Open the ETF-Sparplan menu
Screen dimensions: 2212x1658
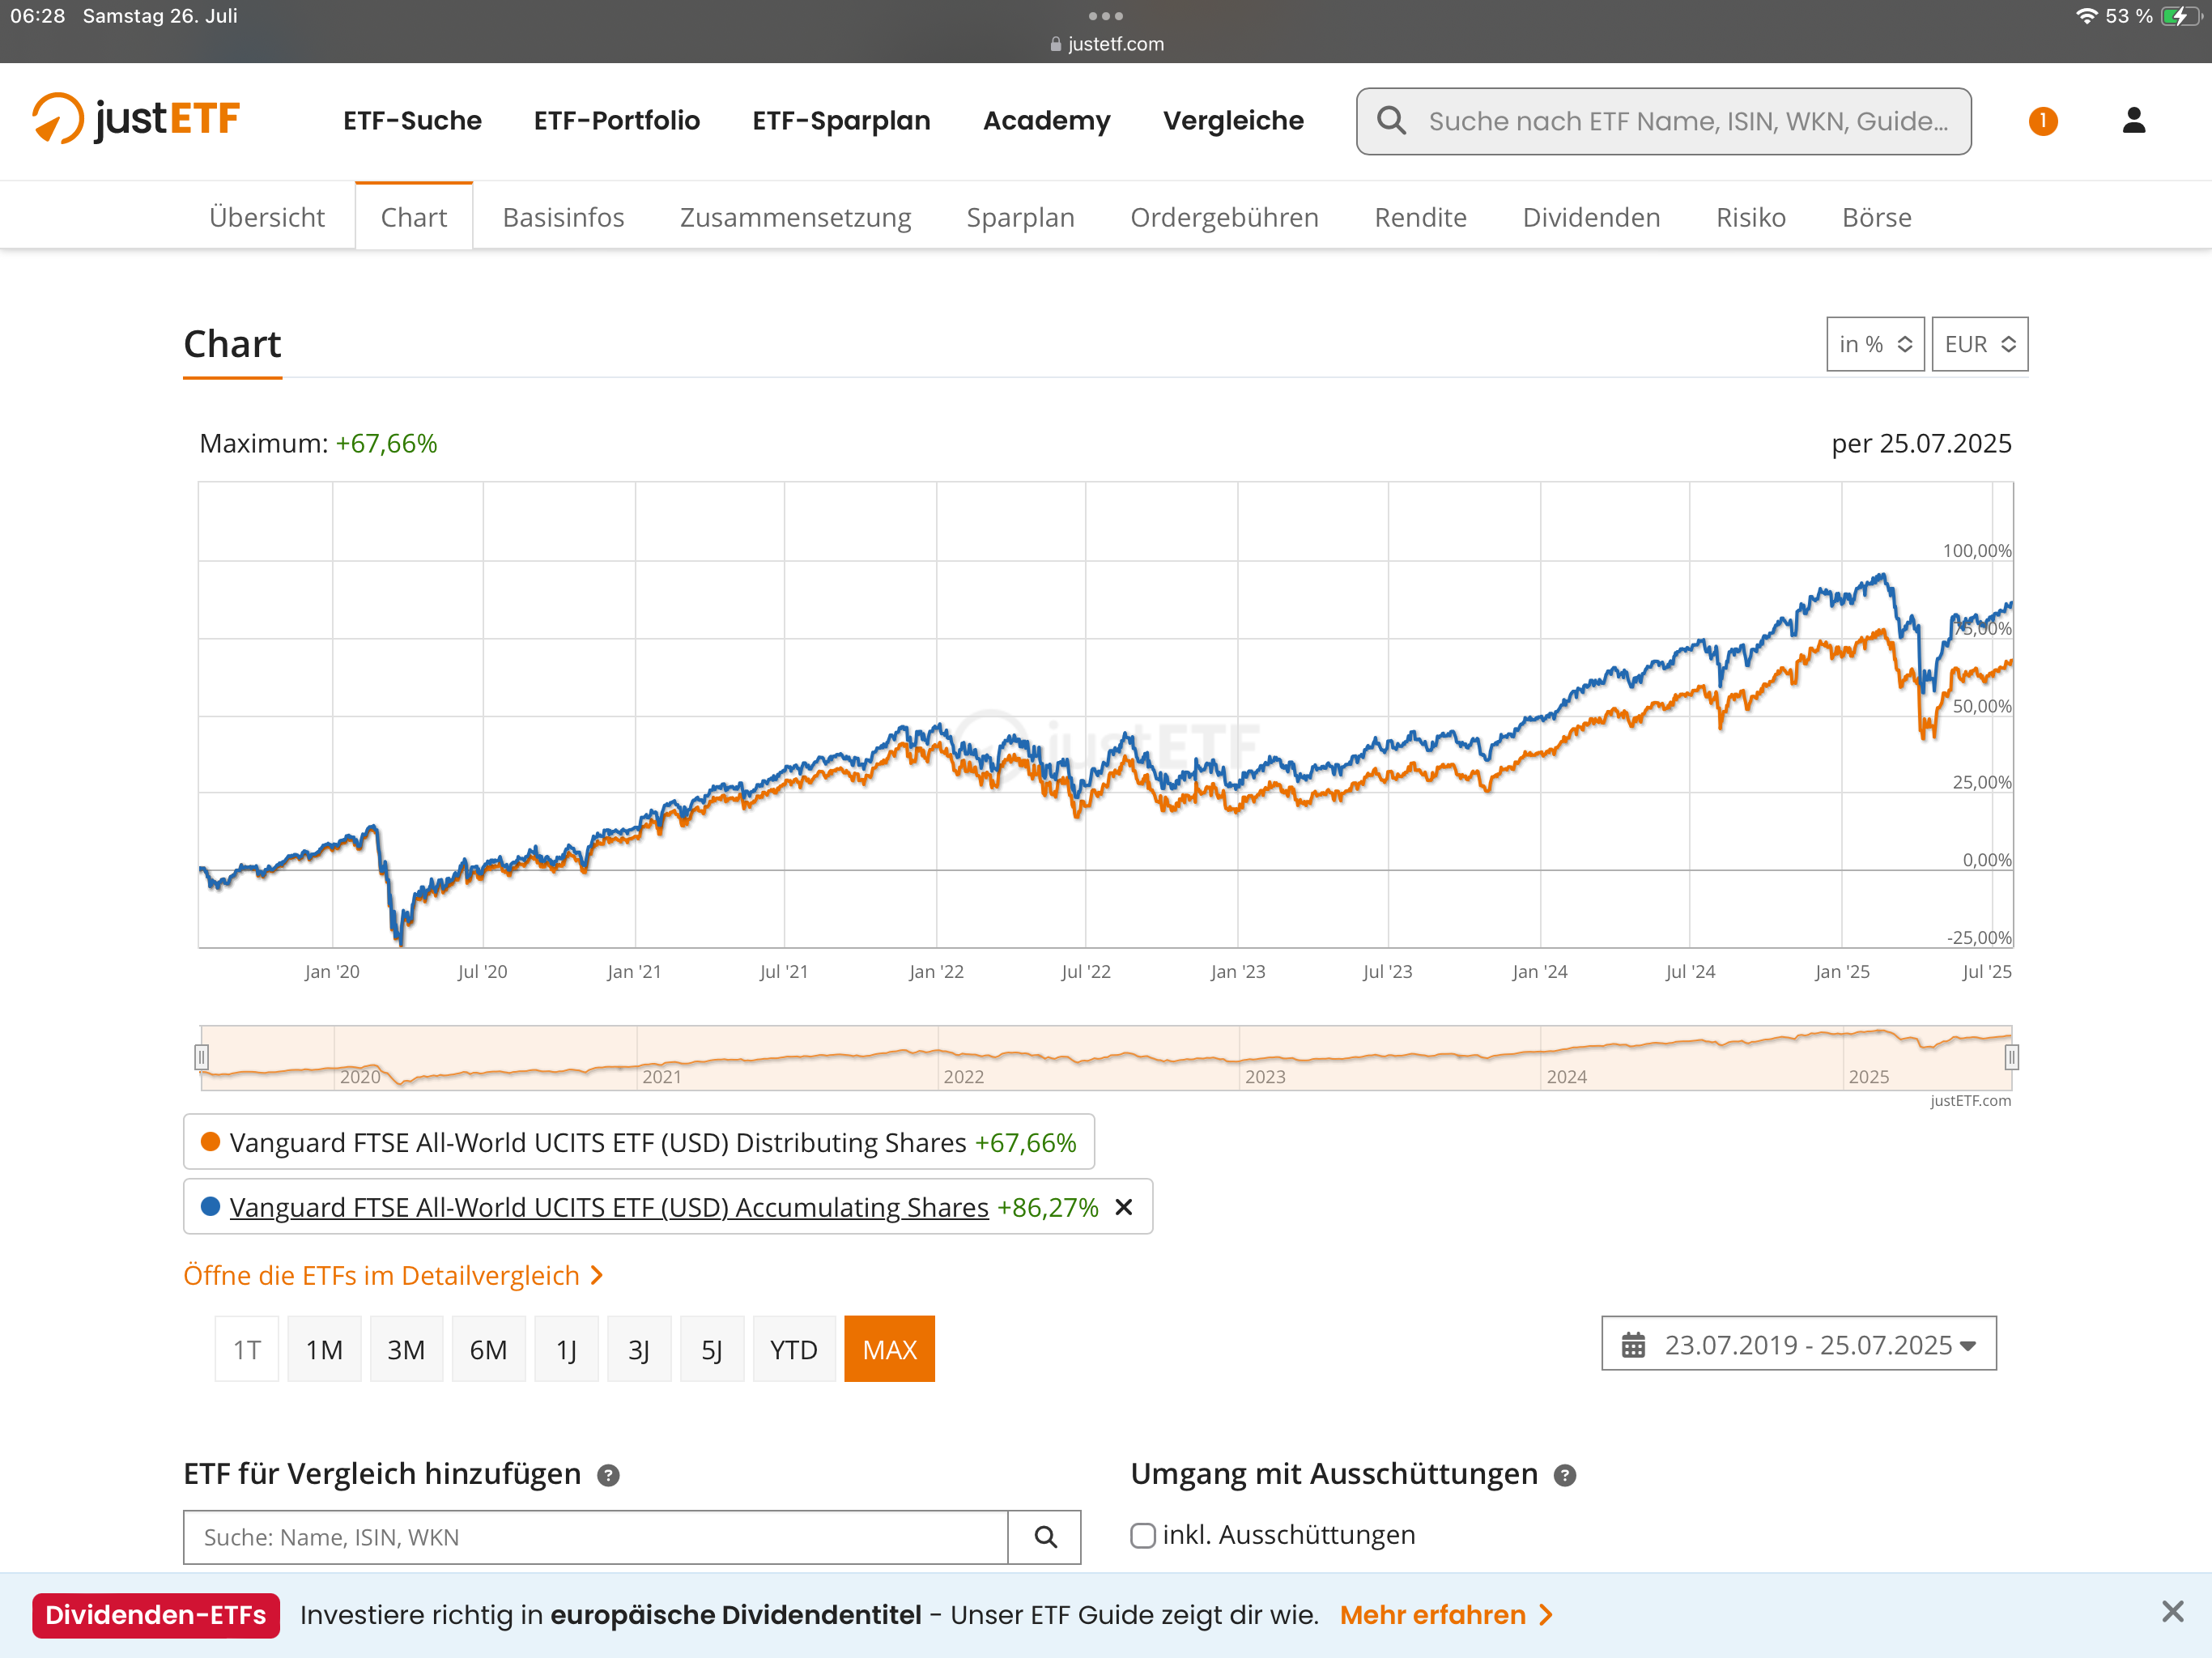(841, 121)
